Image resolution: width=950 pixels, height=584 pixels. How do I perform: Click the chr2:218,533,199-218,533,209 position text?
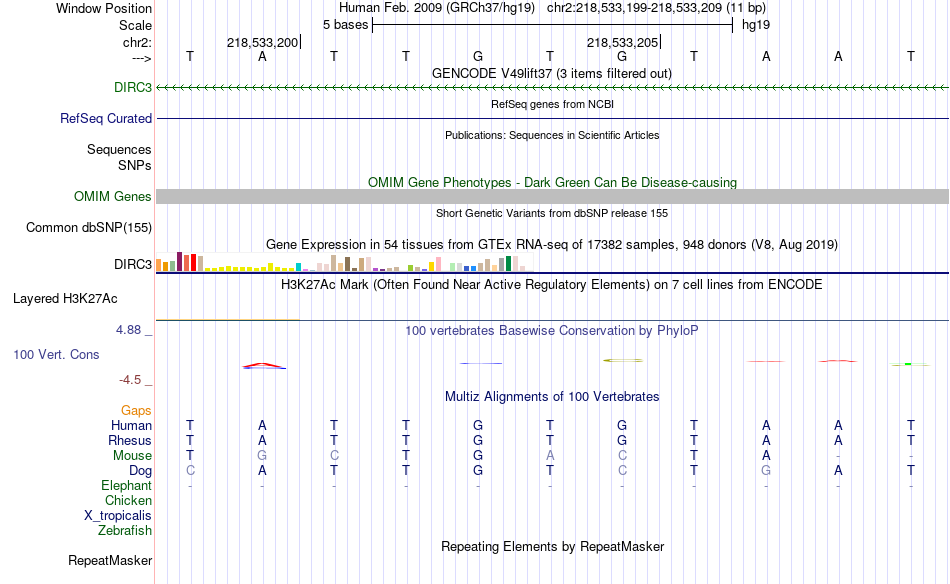coord(656,8)
